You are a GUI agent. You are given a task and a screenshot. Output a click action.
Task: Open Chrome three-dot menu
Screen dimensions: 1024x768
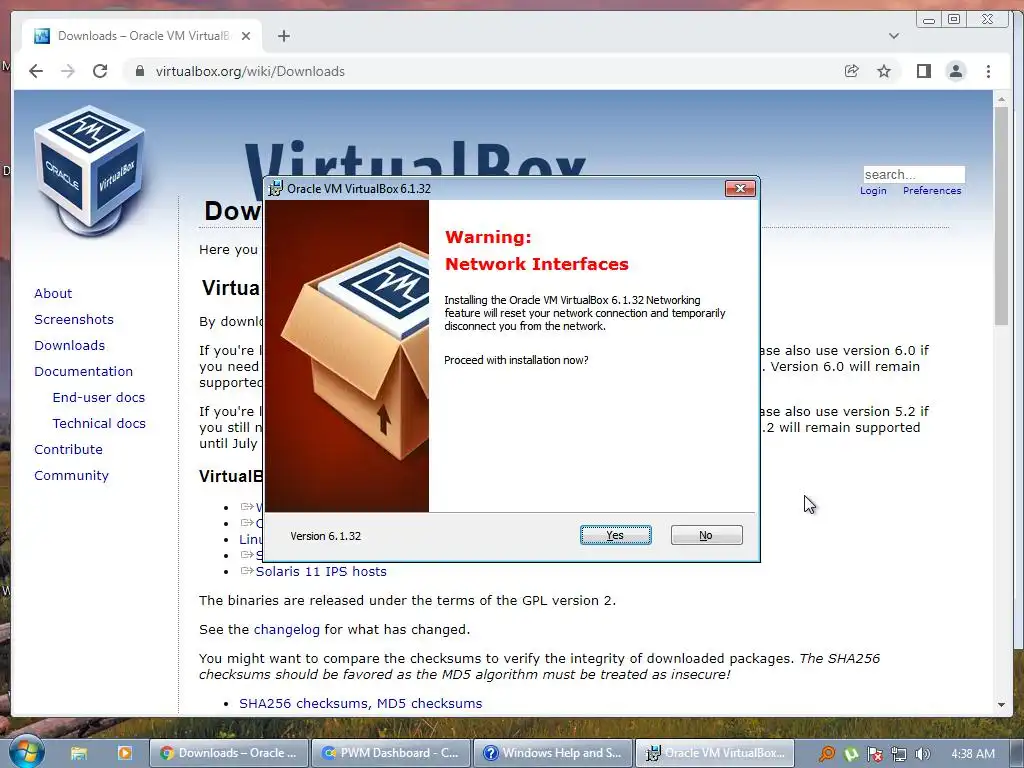coord(988,71)
